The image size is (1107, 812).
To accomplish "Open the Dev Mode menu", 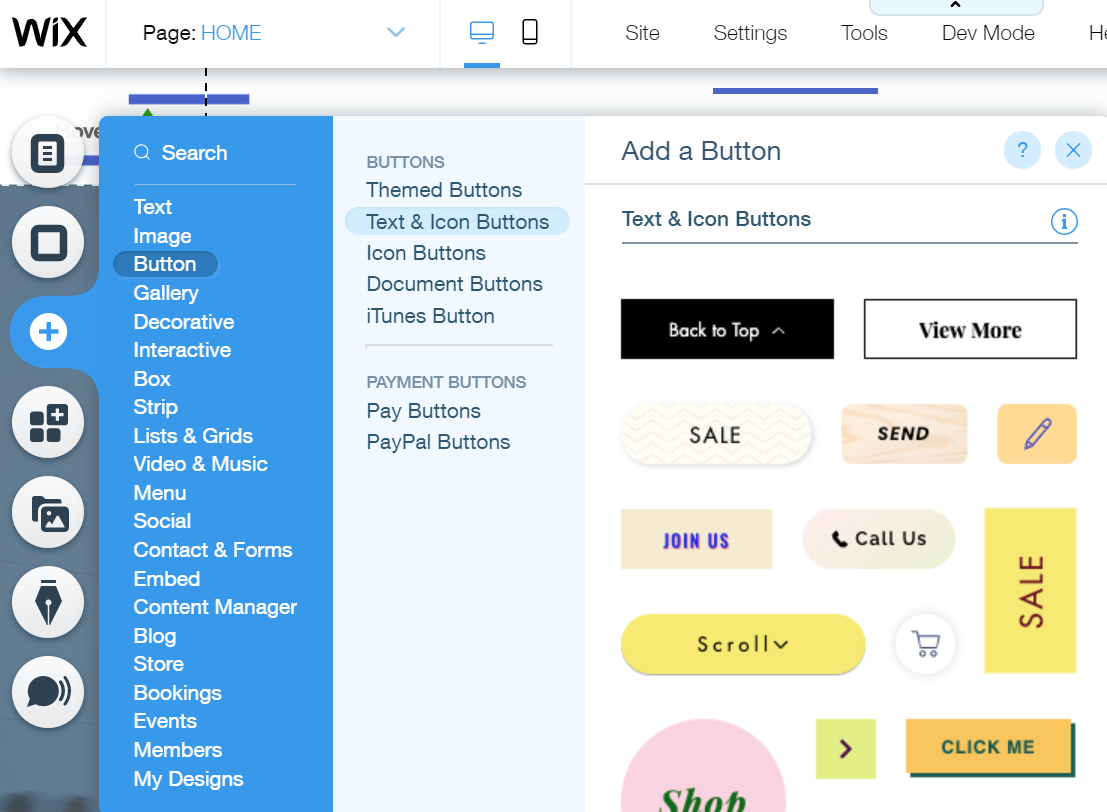I will [988, 32].
